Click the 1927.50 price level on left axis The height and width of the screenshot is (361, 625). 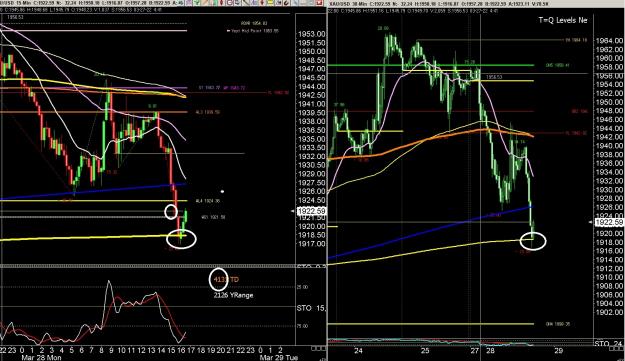click(x=312, y=182)
